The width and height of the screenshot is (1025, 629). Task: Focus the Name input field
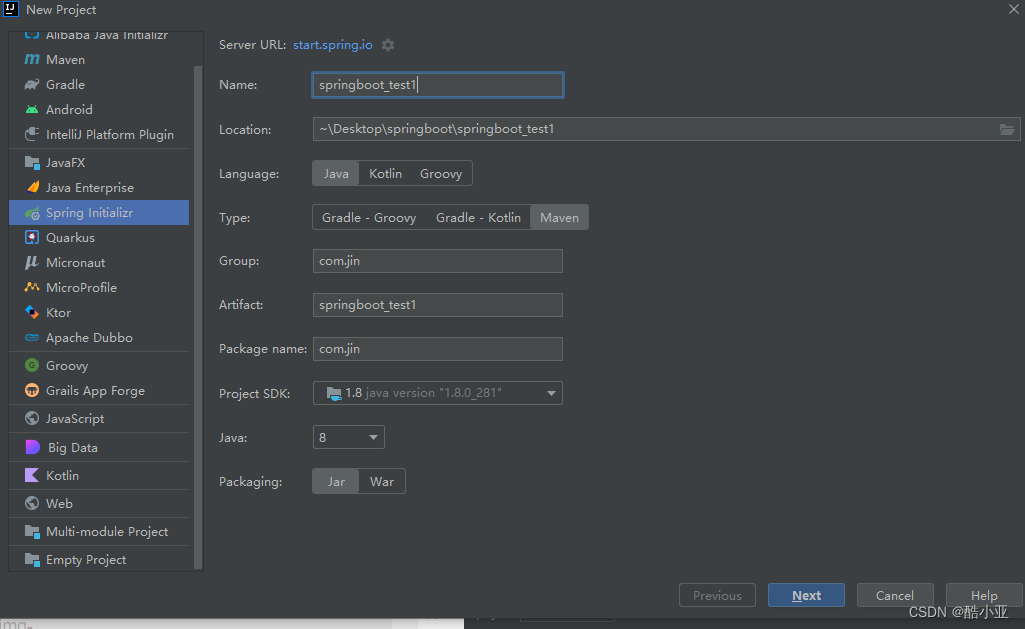tap(437, 85)
